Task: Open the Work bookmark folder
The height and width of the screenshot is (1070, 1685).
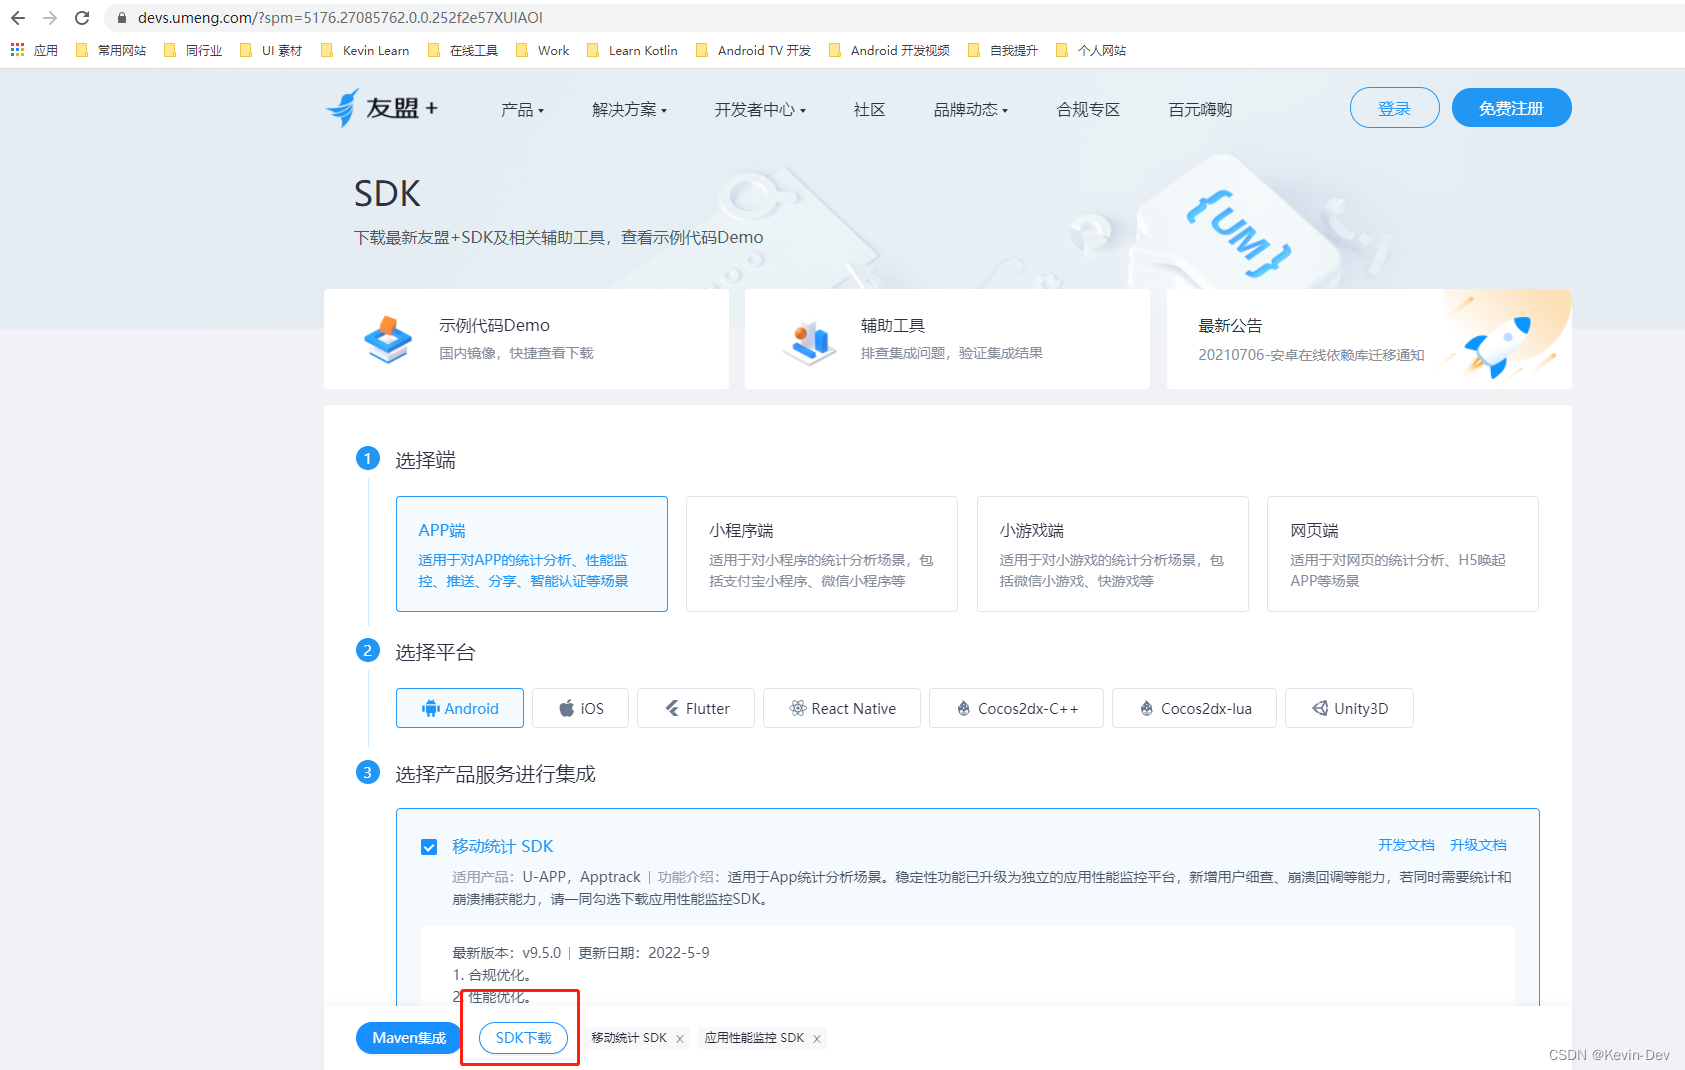Action: (x=543, y=50)
